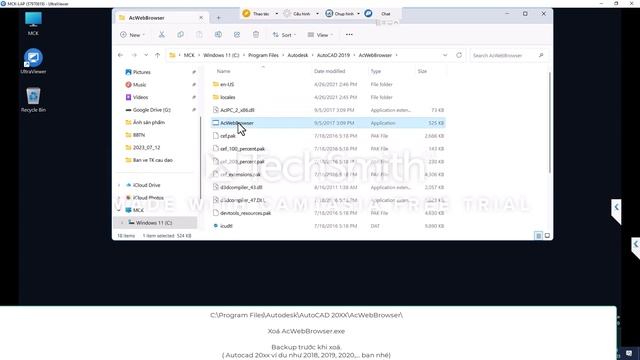
Task: Select the AcWebBrowser tab
Action: 160,18
